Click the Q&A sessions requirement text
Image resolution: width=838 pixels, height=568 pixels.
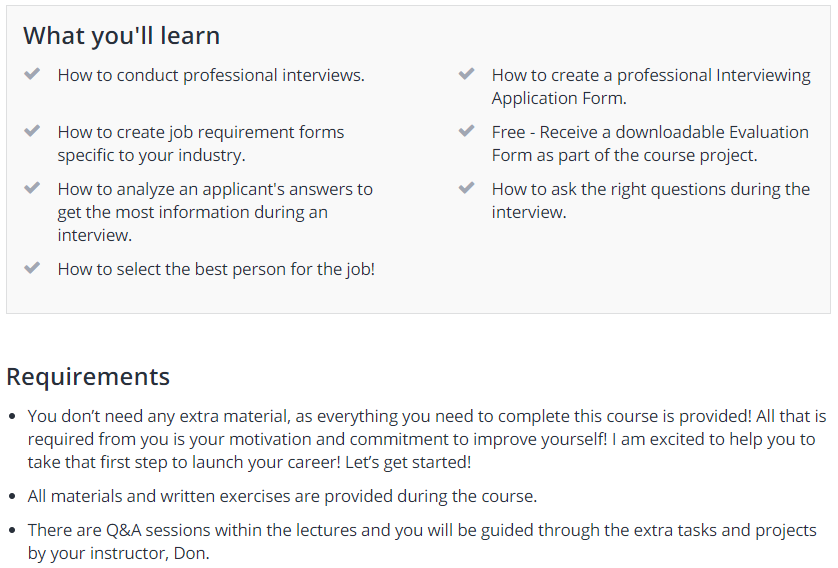[x=422, y=541]
